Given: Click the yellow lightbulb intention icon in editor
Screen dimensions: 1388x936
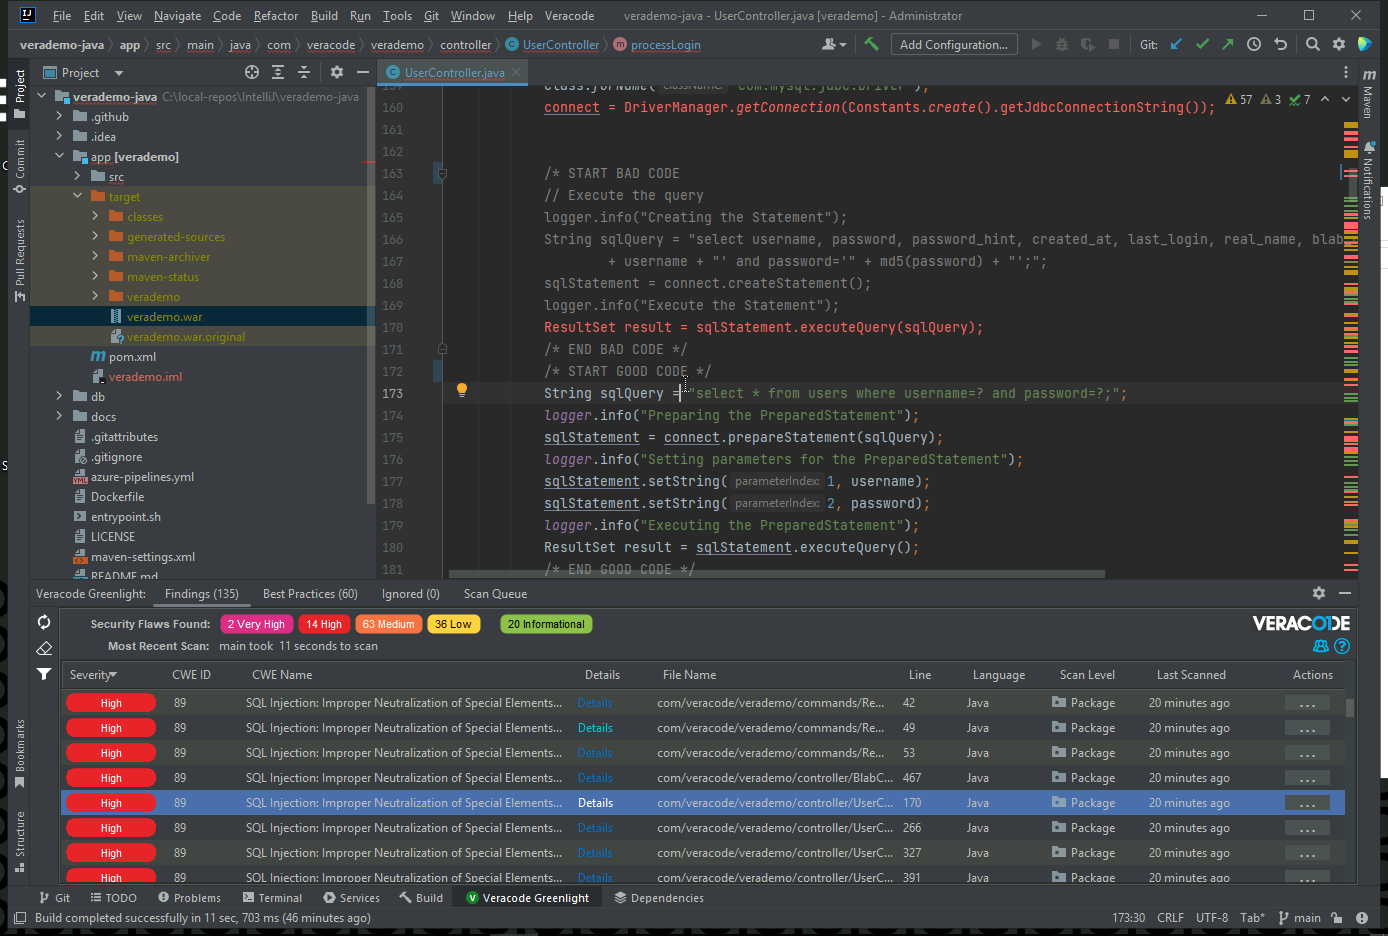Looking at the screenshot, I should (x=462, y=390).
